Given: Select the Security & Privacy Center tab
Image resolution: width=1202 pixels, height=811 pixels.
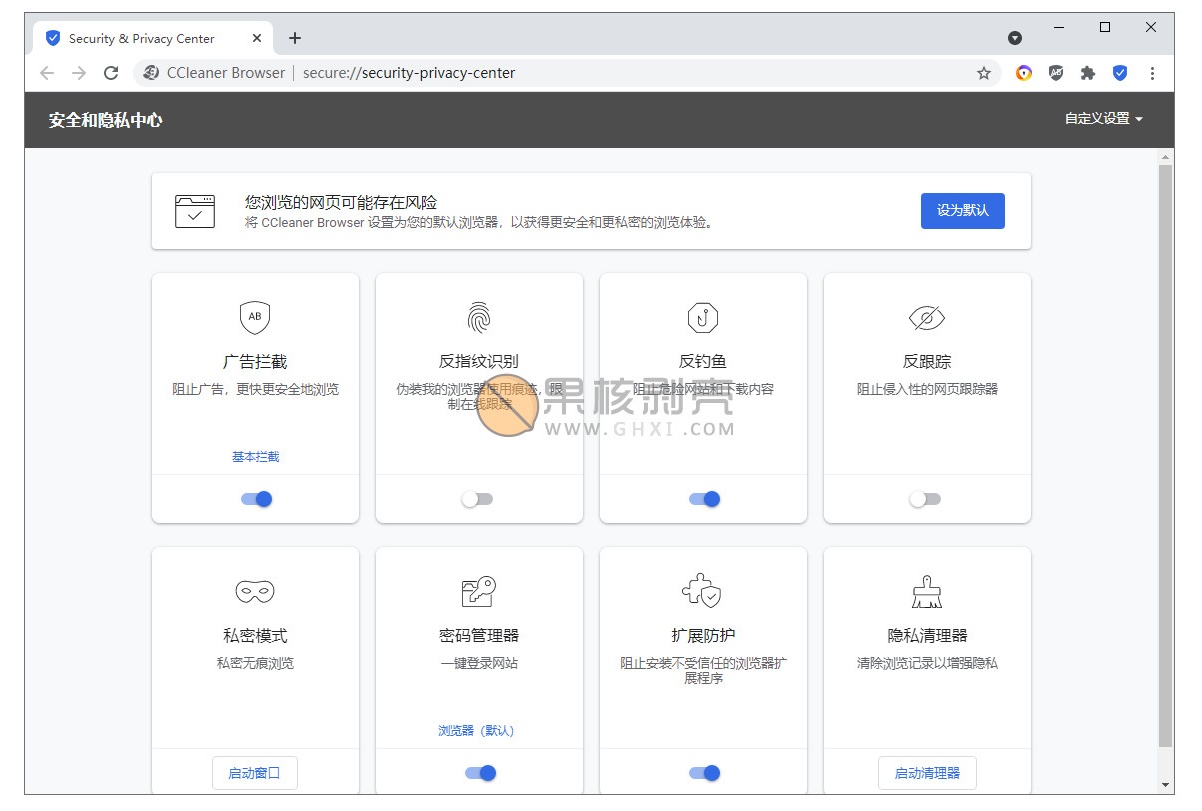Looking at the screenshot, I should 141,39.
